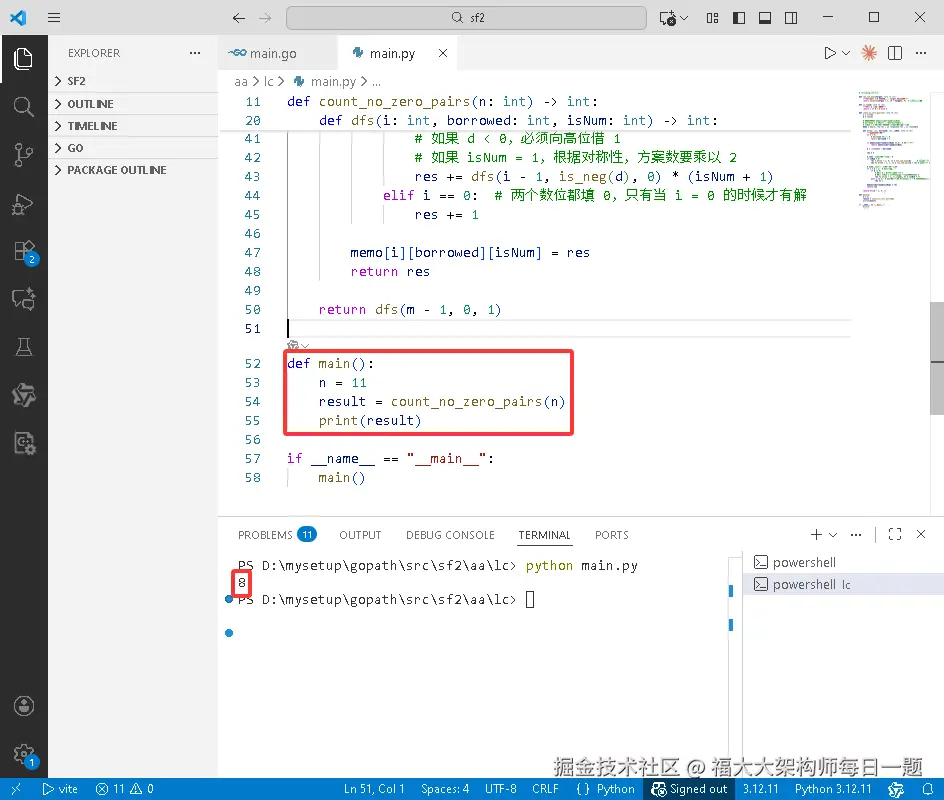Open the notifications bell in status bar

coord(928,789)
